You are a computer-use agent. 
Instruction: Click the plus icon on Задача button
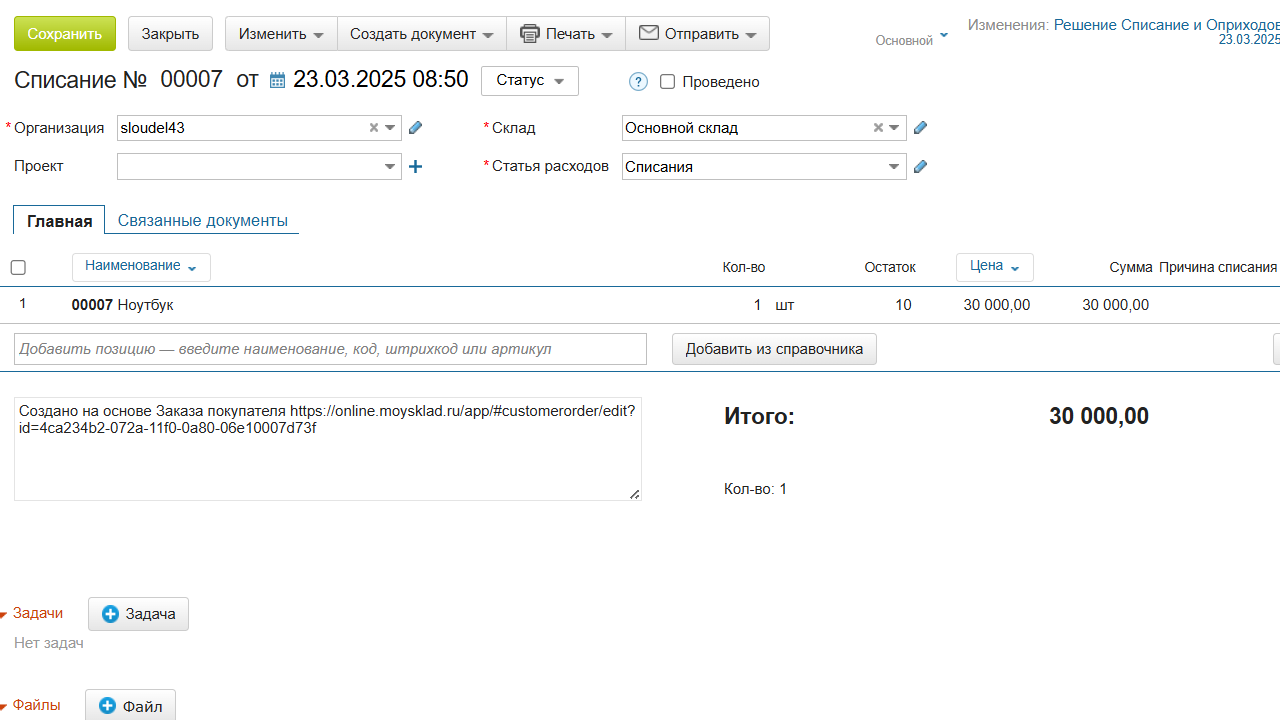(111, 614)
